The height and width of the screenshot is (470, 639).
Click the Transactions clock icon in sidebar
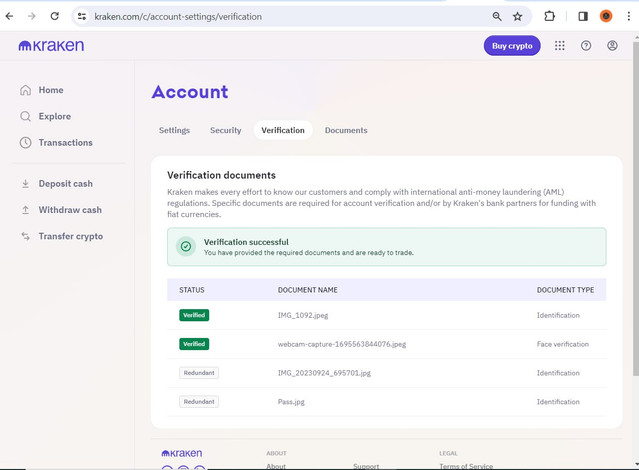pos(25,143)
